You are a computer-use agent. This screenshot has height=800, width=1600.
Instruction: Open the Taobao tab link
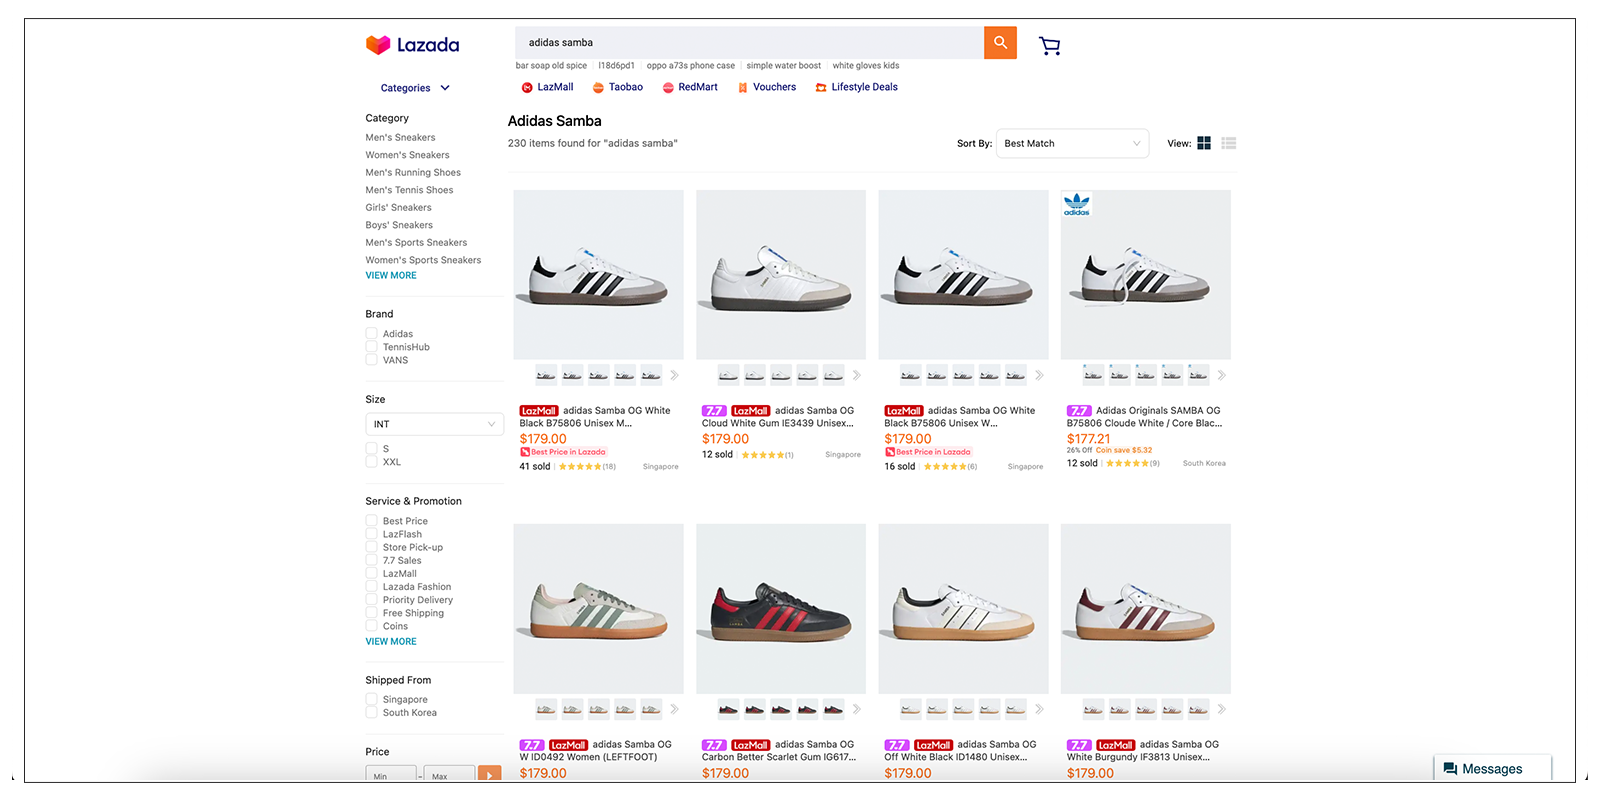point(625,87)
